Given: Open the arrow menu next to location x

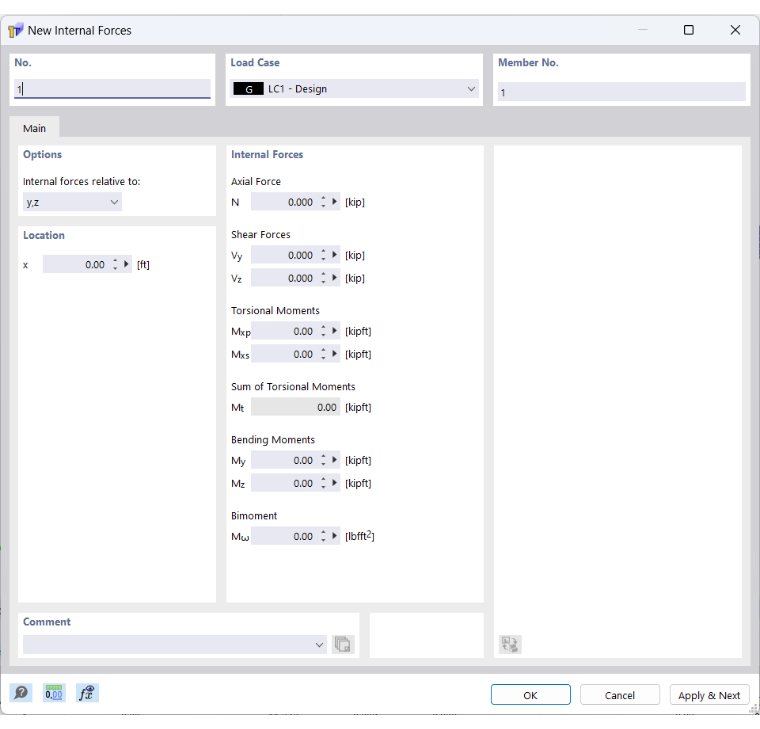Looking at the screenshot, I should tap(127, 264).
